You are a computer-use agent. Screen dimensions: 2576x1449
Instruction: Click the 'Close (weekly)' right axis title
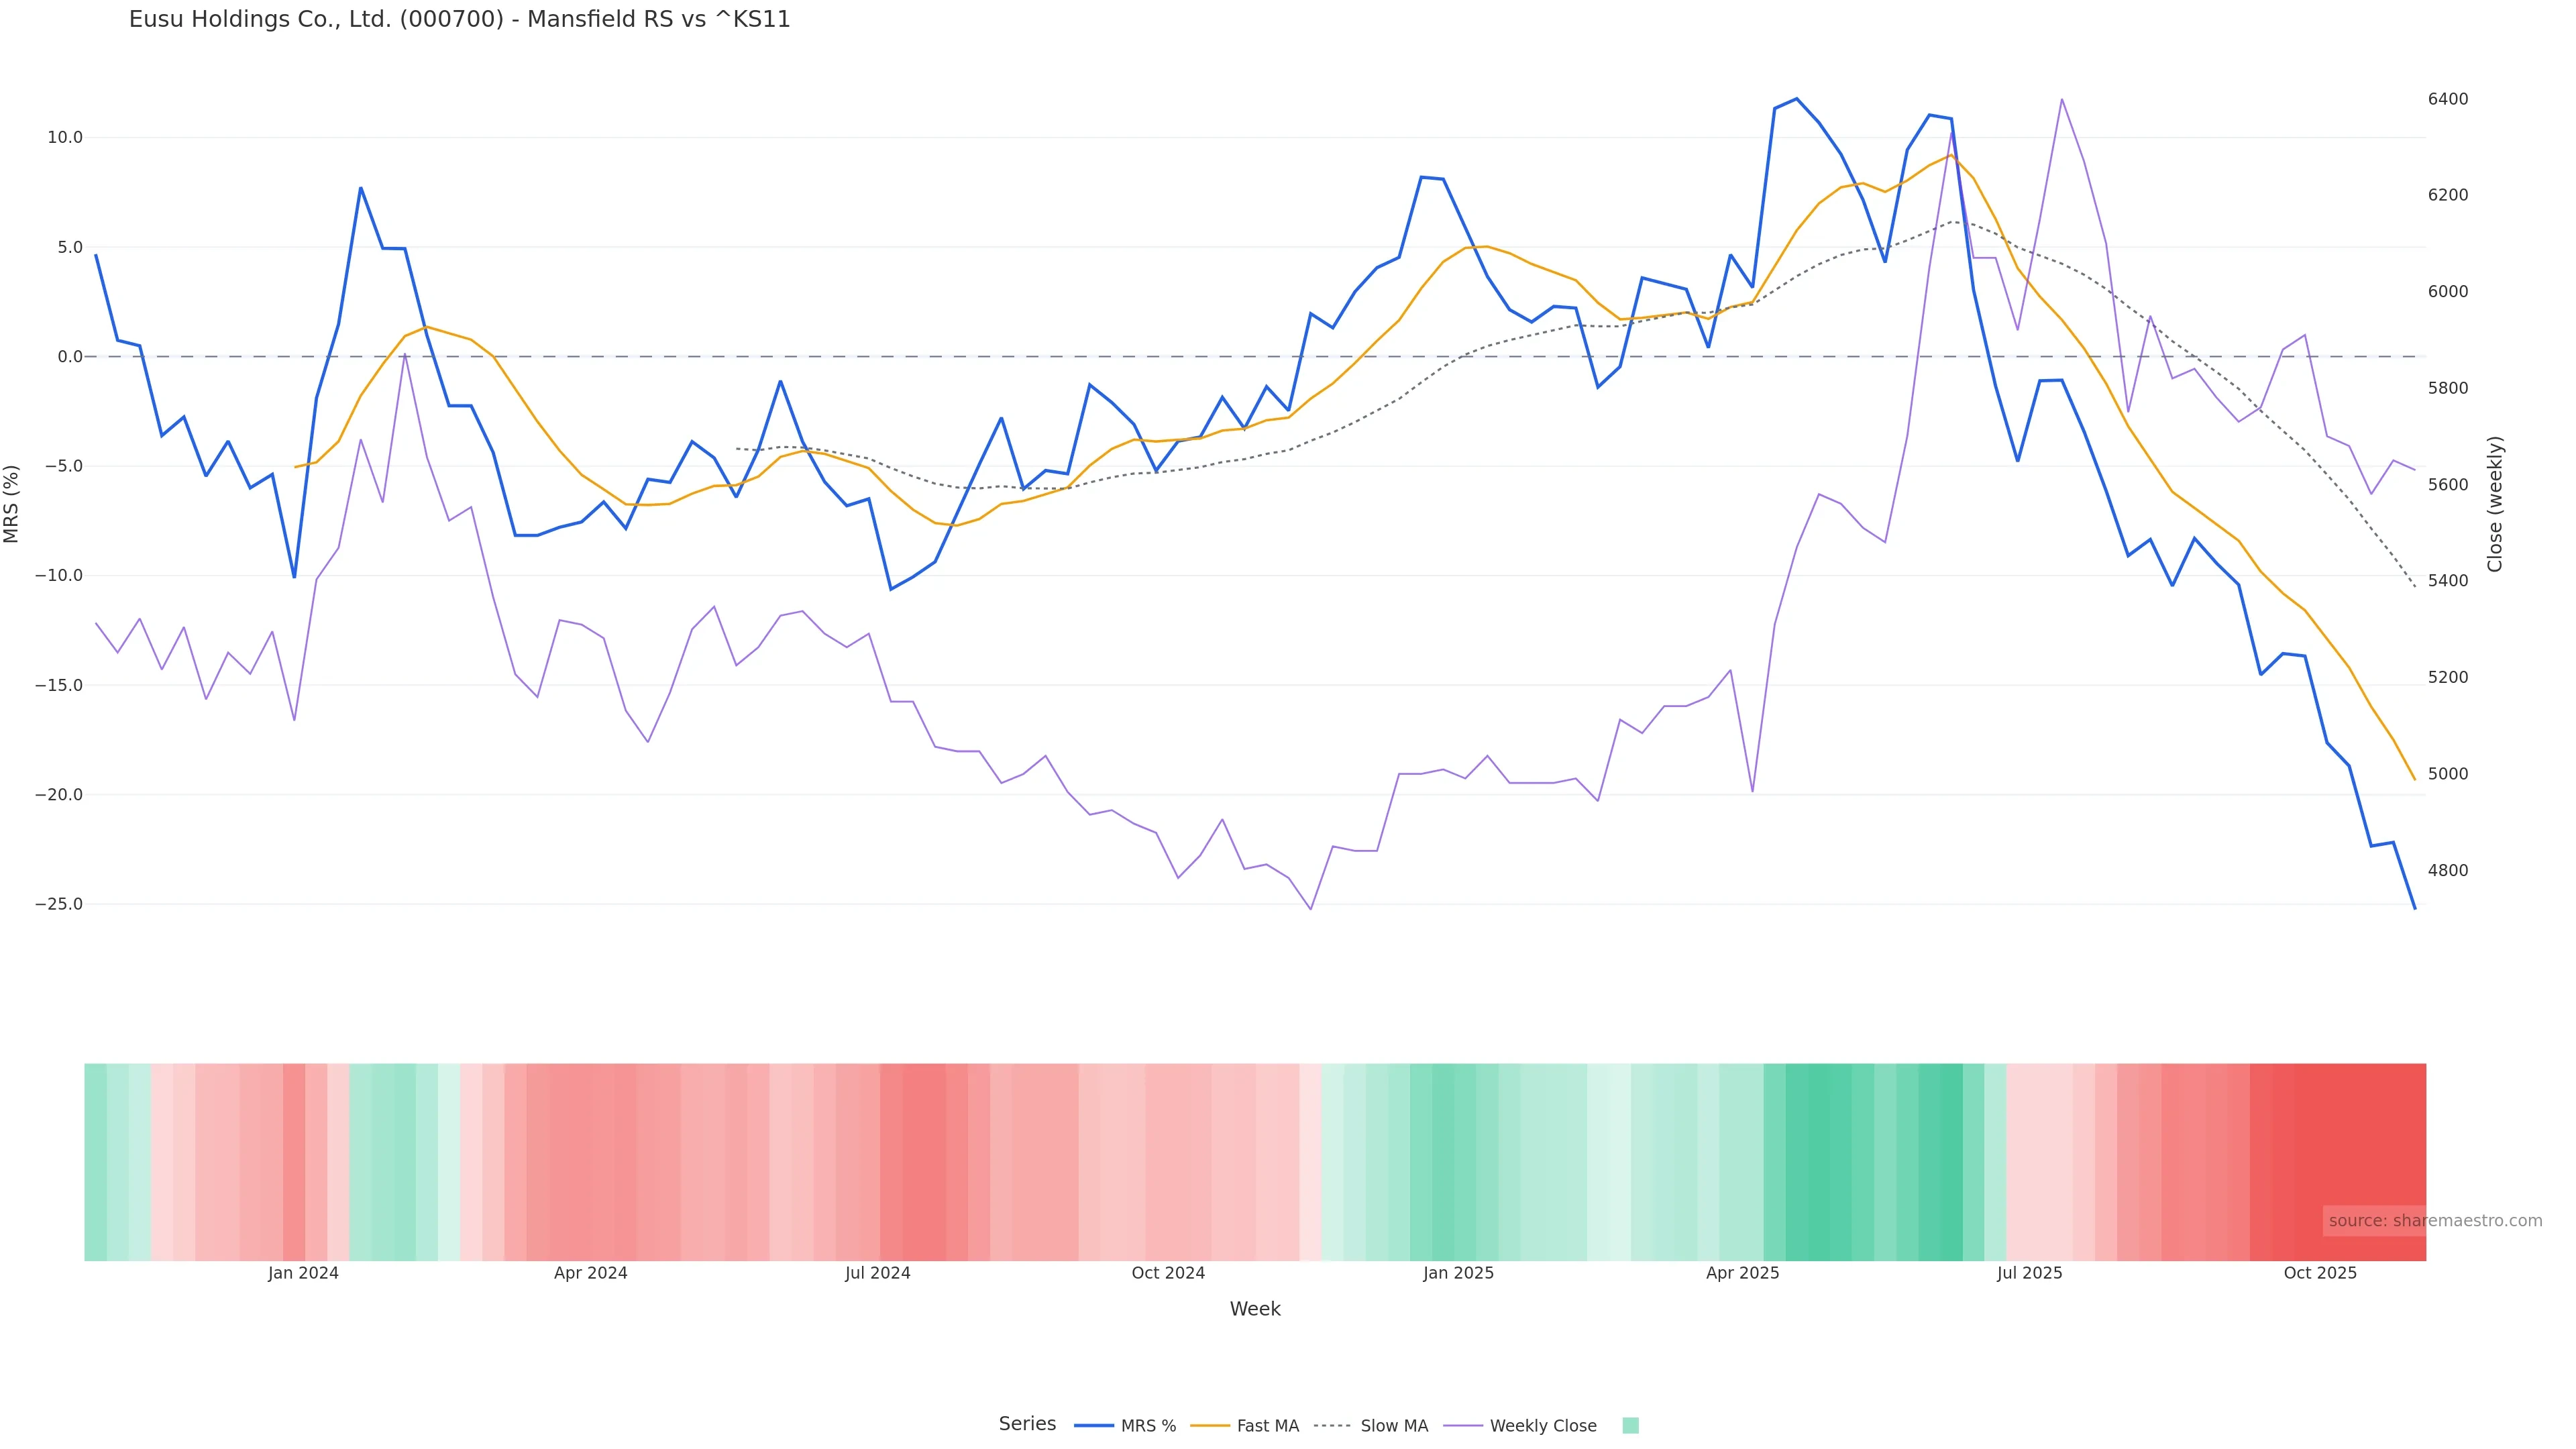point(2495,504)
